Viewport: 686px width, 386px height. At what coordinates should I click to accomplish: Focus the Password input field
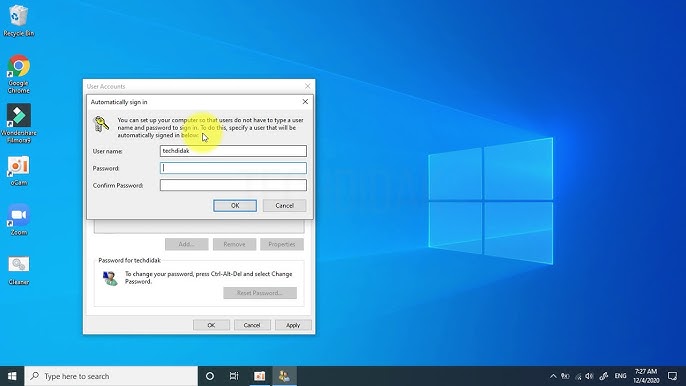233,168
